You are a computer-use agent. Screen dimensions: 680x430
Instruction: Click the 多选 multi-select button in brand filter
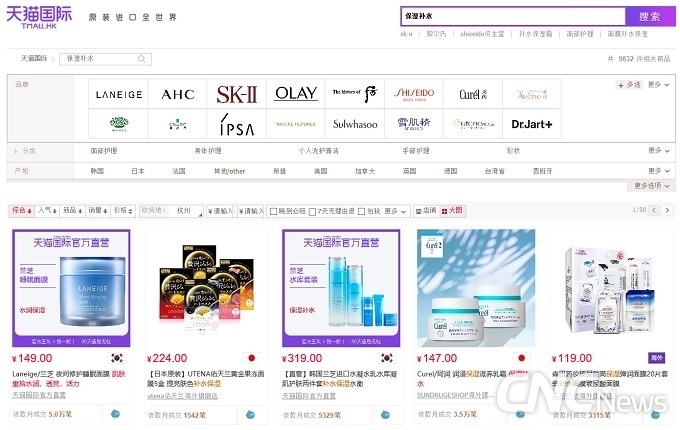point(629,85)
